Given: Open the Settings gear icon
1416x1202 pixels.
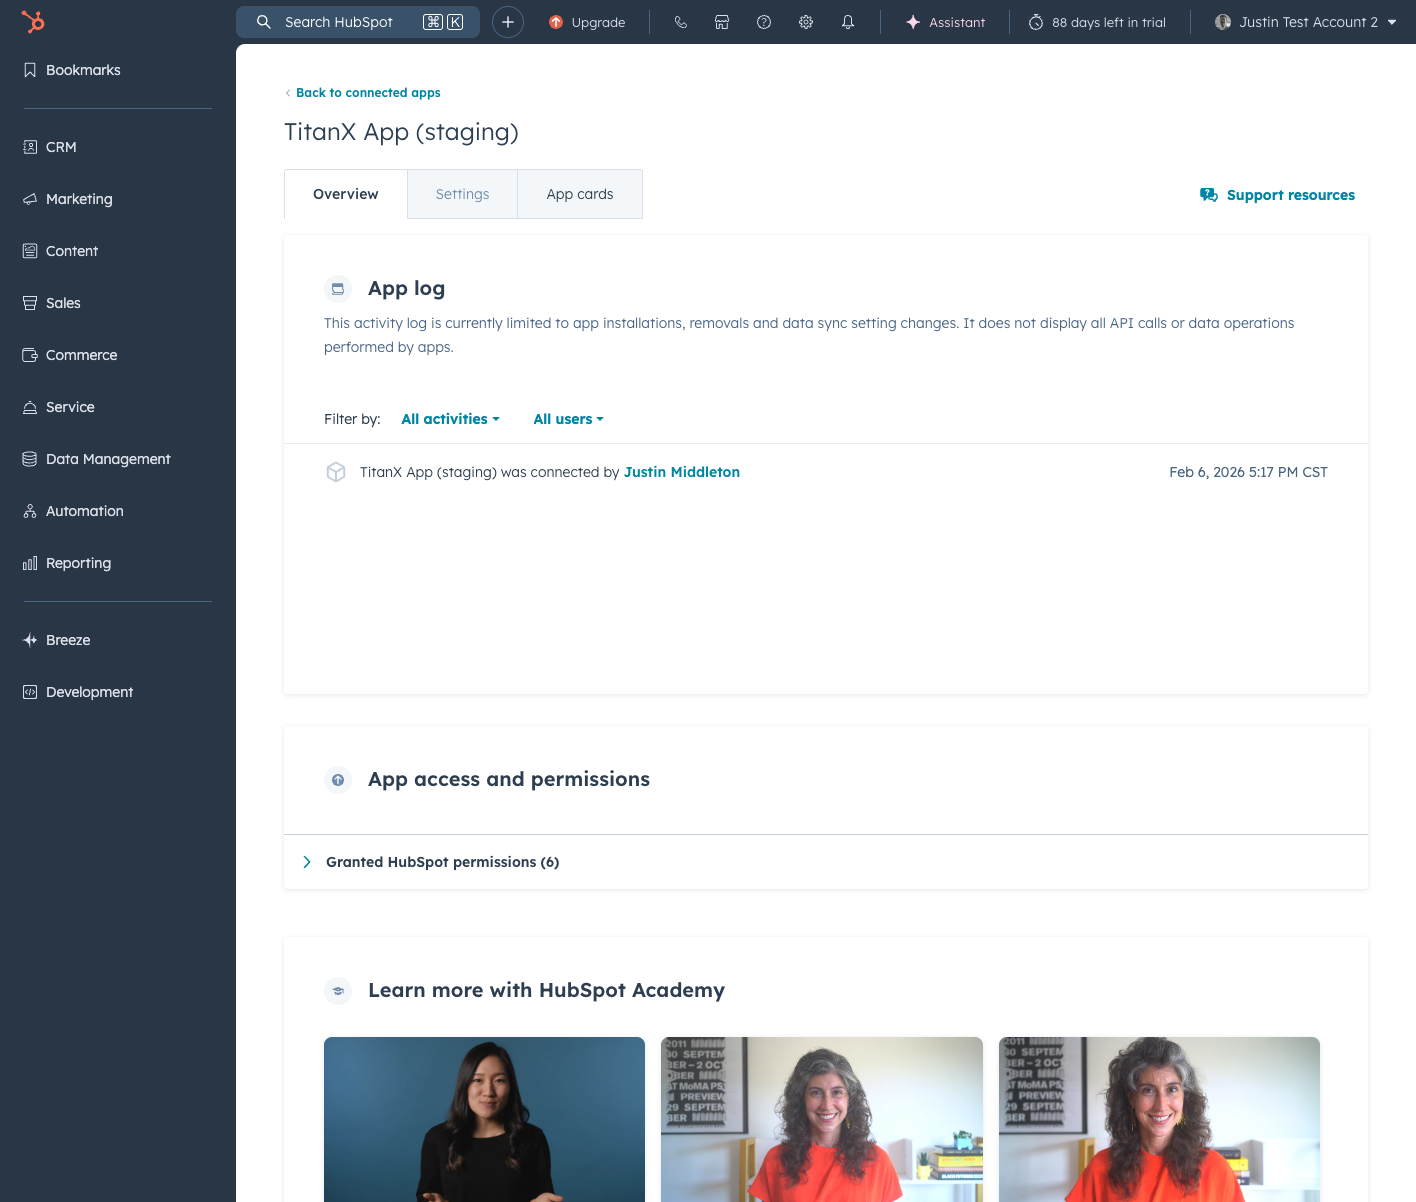Looking at the screenshot, I should [806, 22].
